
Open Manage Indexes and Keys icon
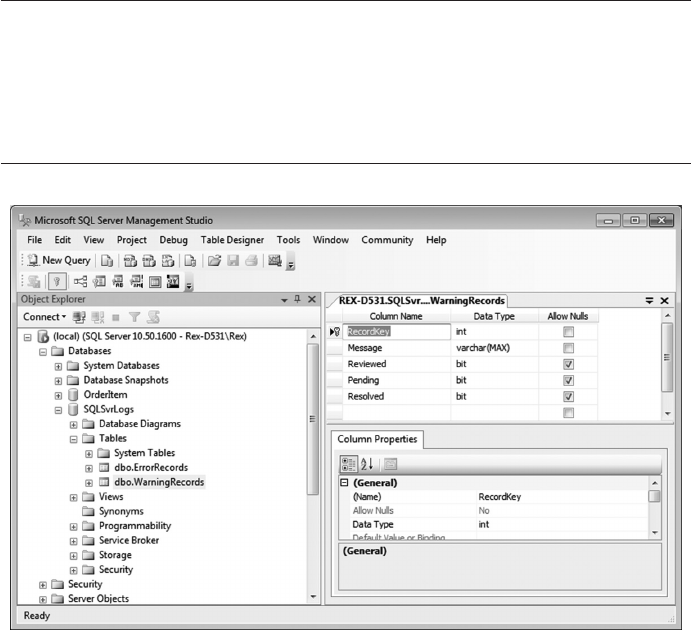[99, 282]
